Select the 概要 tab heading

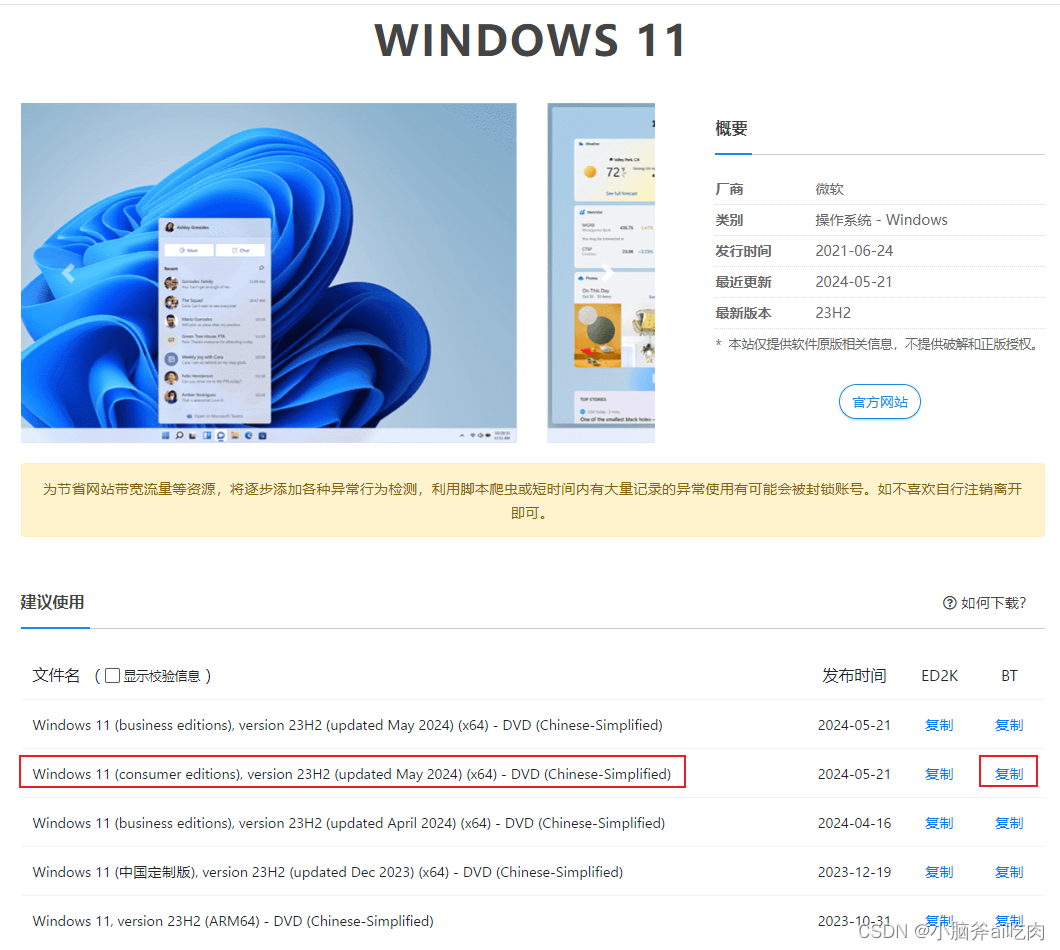click(x=731, y=128)
